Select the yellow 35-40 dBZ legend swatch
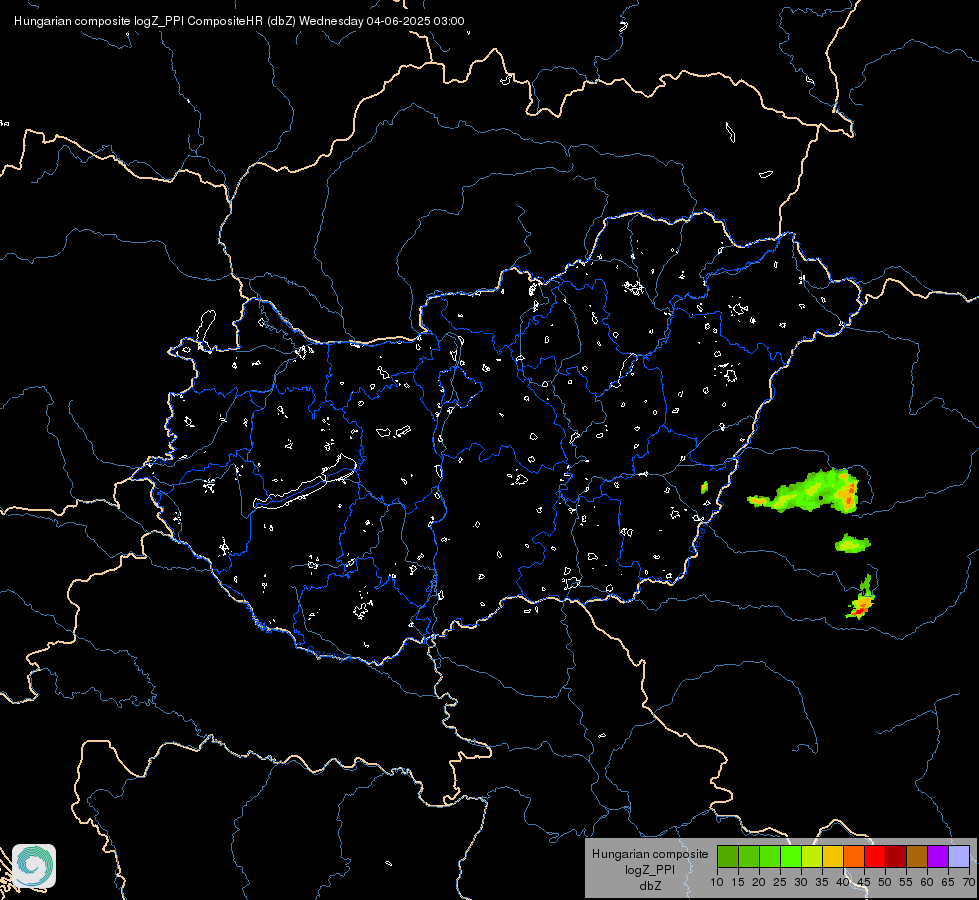Screen dimensions: 979x900 click(833, 856)
